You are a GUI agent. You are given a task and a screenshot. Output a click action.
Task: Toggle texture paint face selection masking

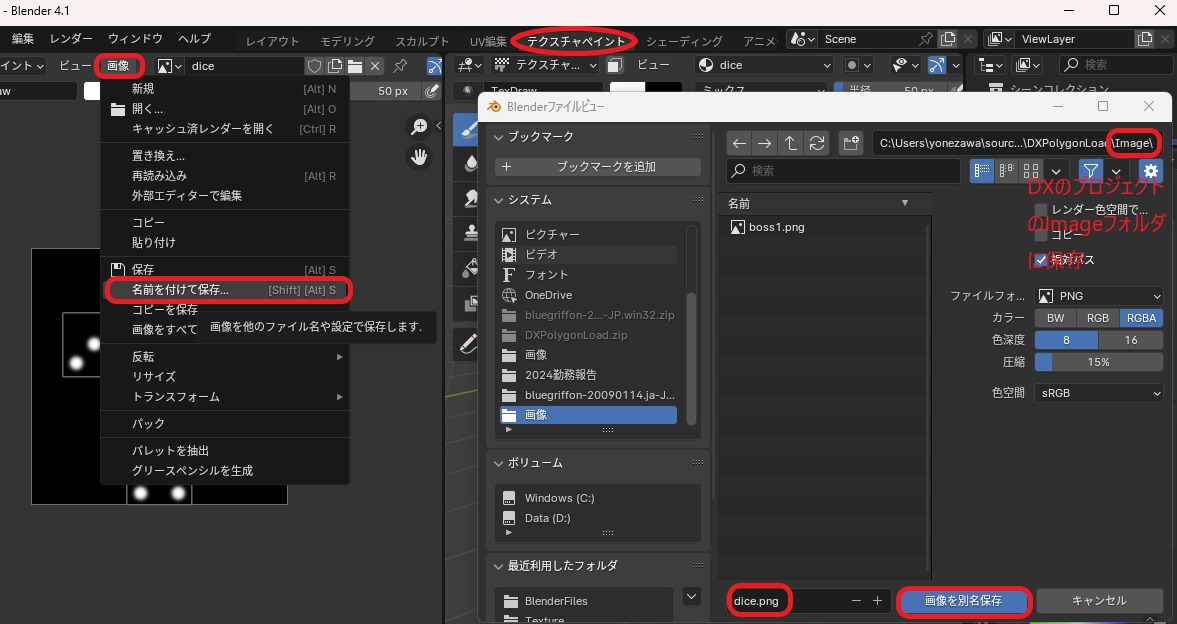point(616,65)
